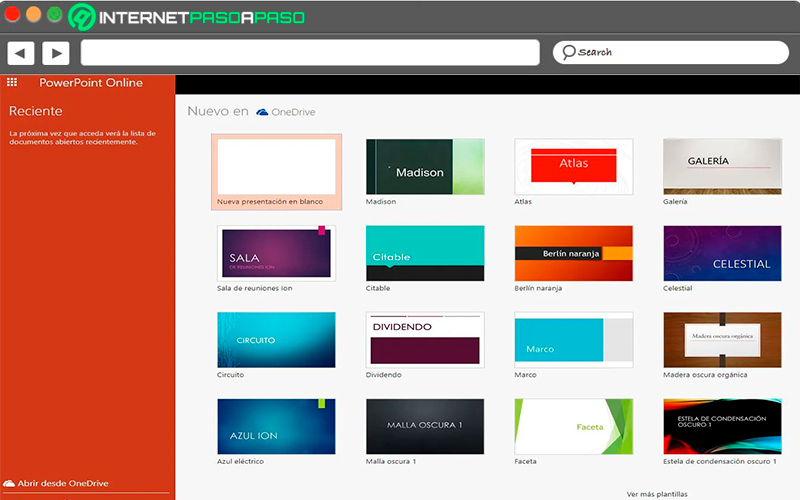The image size is (800, 500).
Task: Choose the Berlín naranja template
Action: [x=574, y=253]
